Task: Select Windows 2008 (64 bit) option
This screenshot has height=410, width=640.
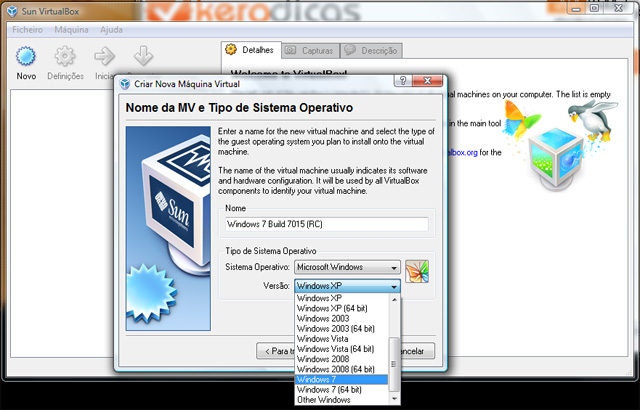Action: [x=342, y=370]
